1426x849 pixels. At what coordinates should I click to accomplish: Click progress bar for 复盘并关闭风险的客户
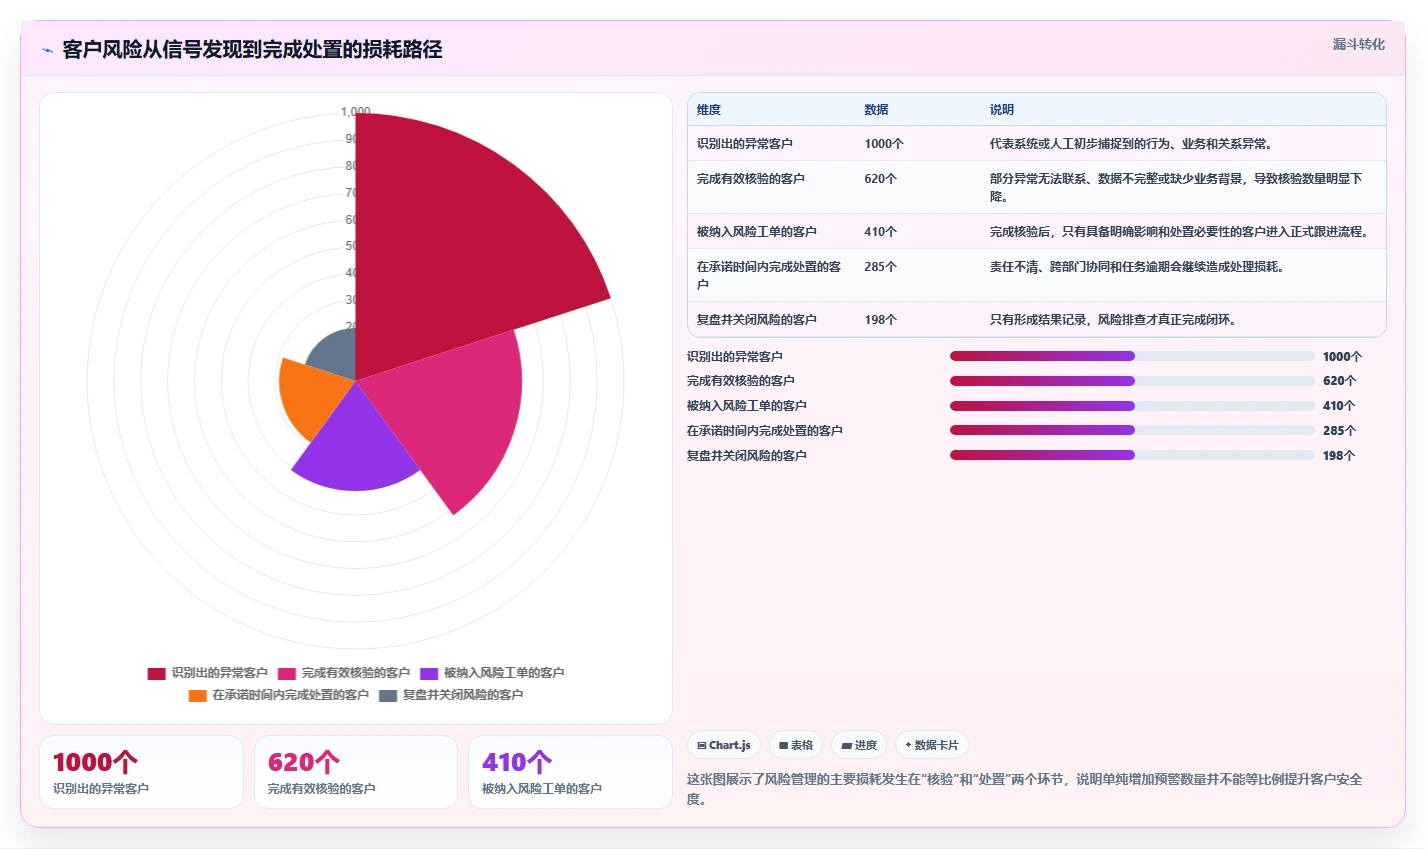tap(1132, 455)
